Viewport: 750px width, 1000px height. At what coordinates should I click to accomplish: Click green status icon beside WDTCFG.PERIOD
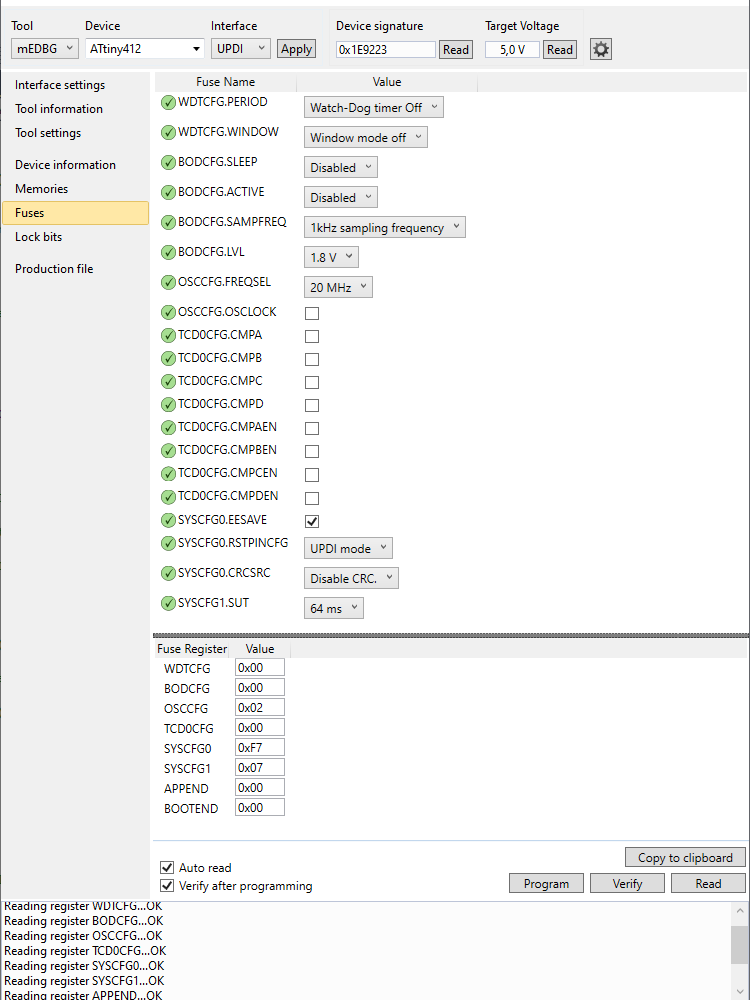[x=168, y=103]
